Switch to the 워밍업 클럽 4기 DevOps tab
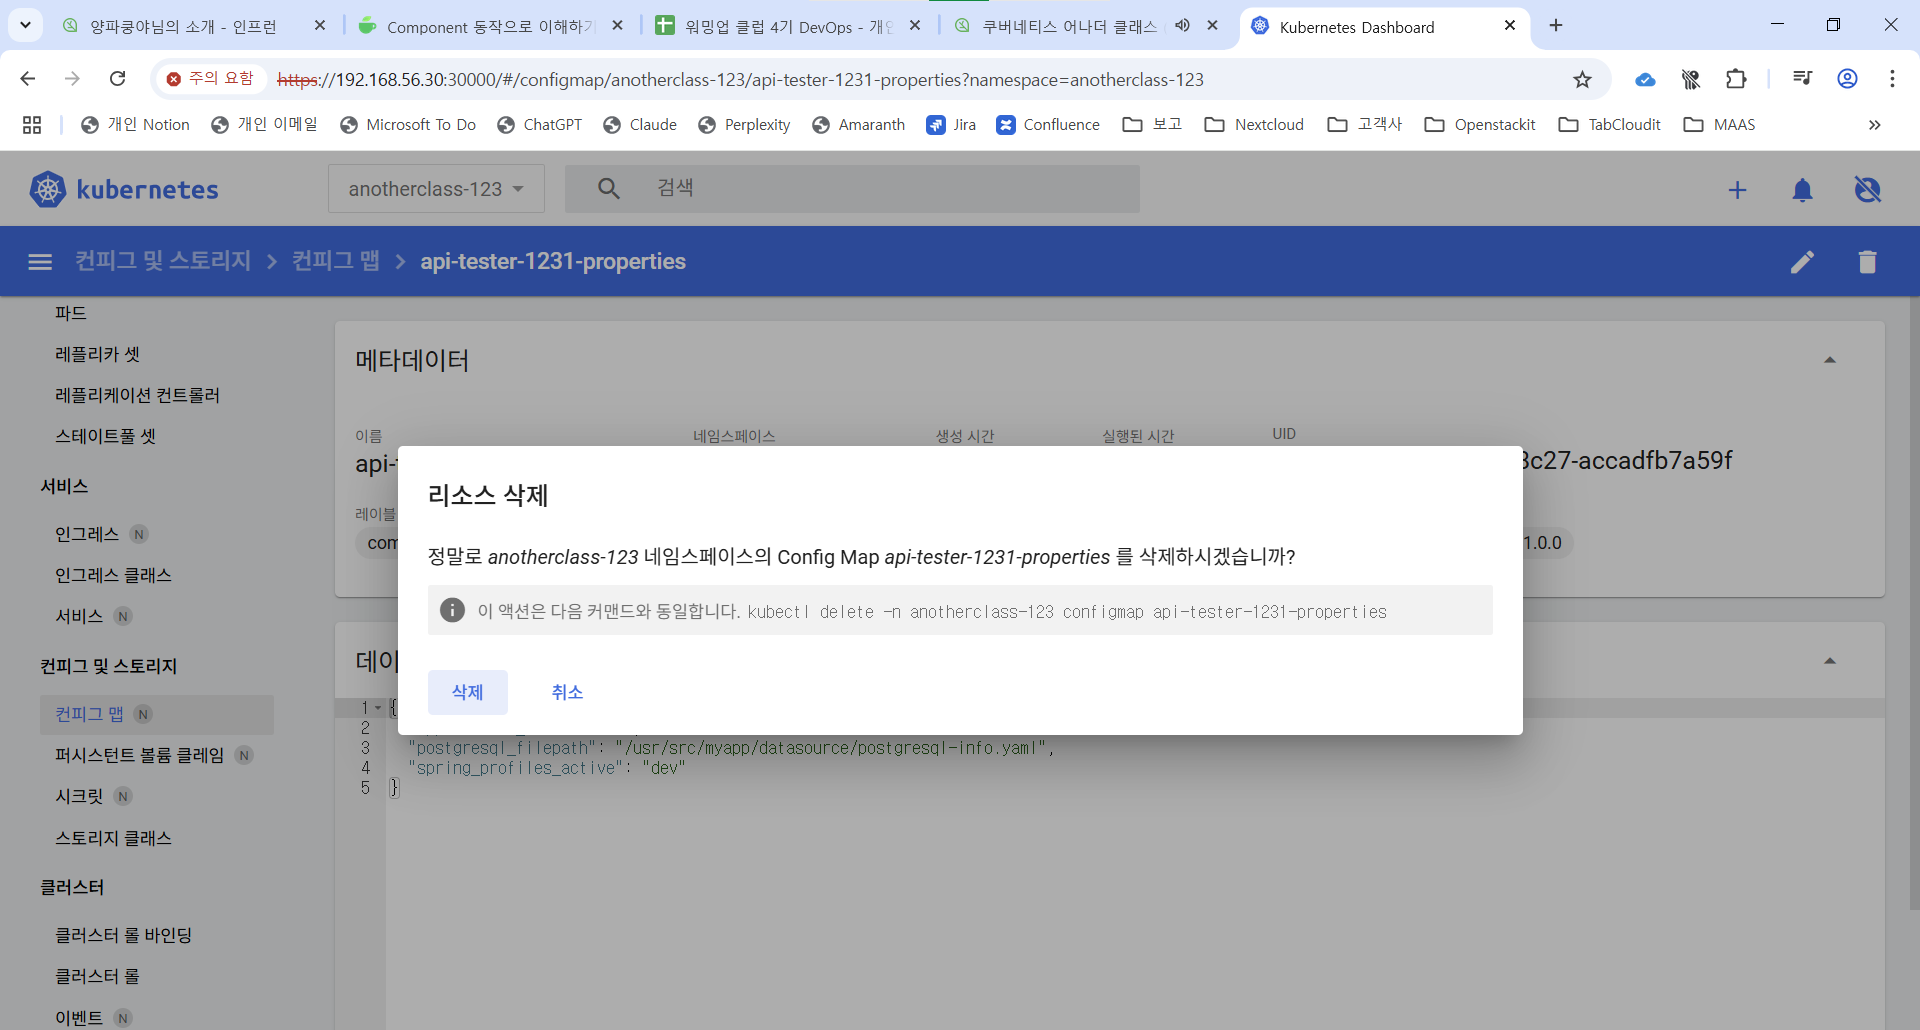 tap(787, 26)
